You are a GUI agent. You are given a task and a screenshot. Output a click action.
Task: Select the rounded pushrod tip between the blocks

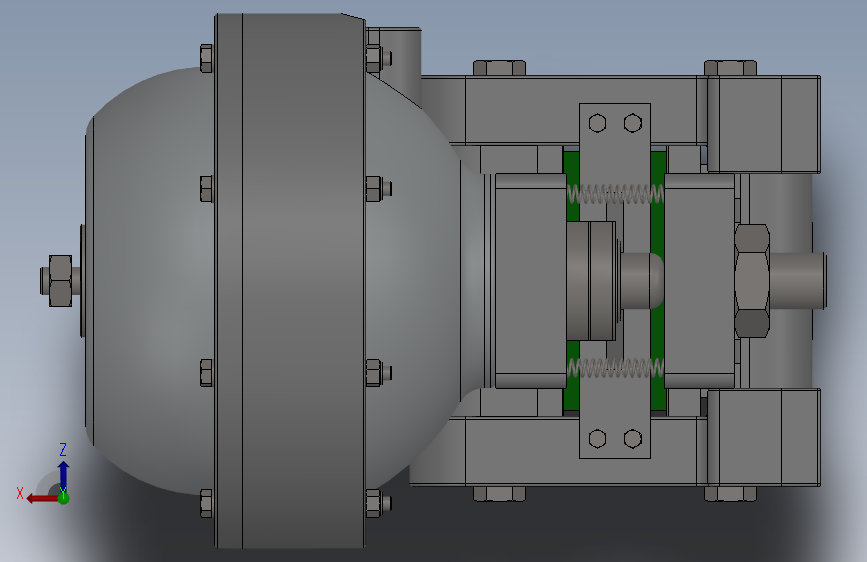642,280
